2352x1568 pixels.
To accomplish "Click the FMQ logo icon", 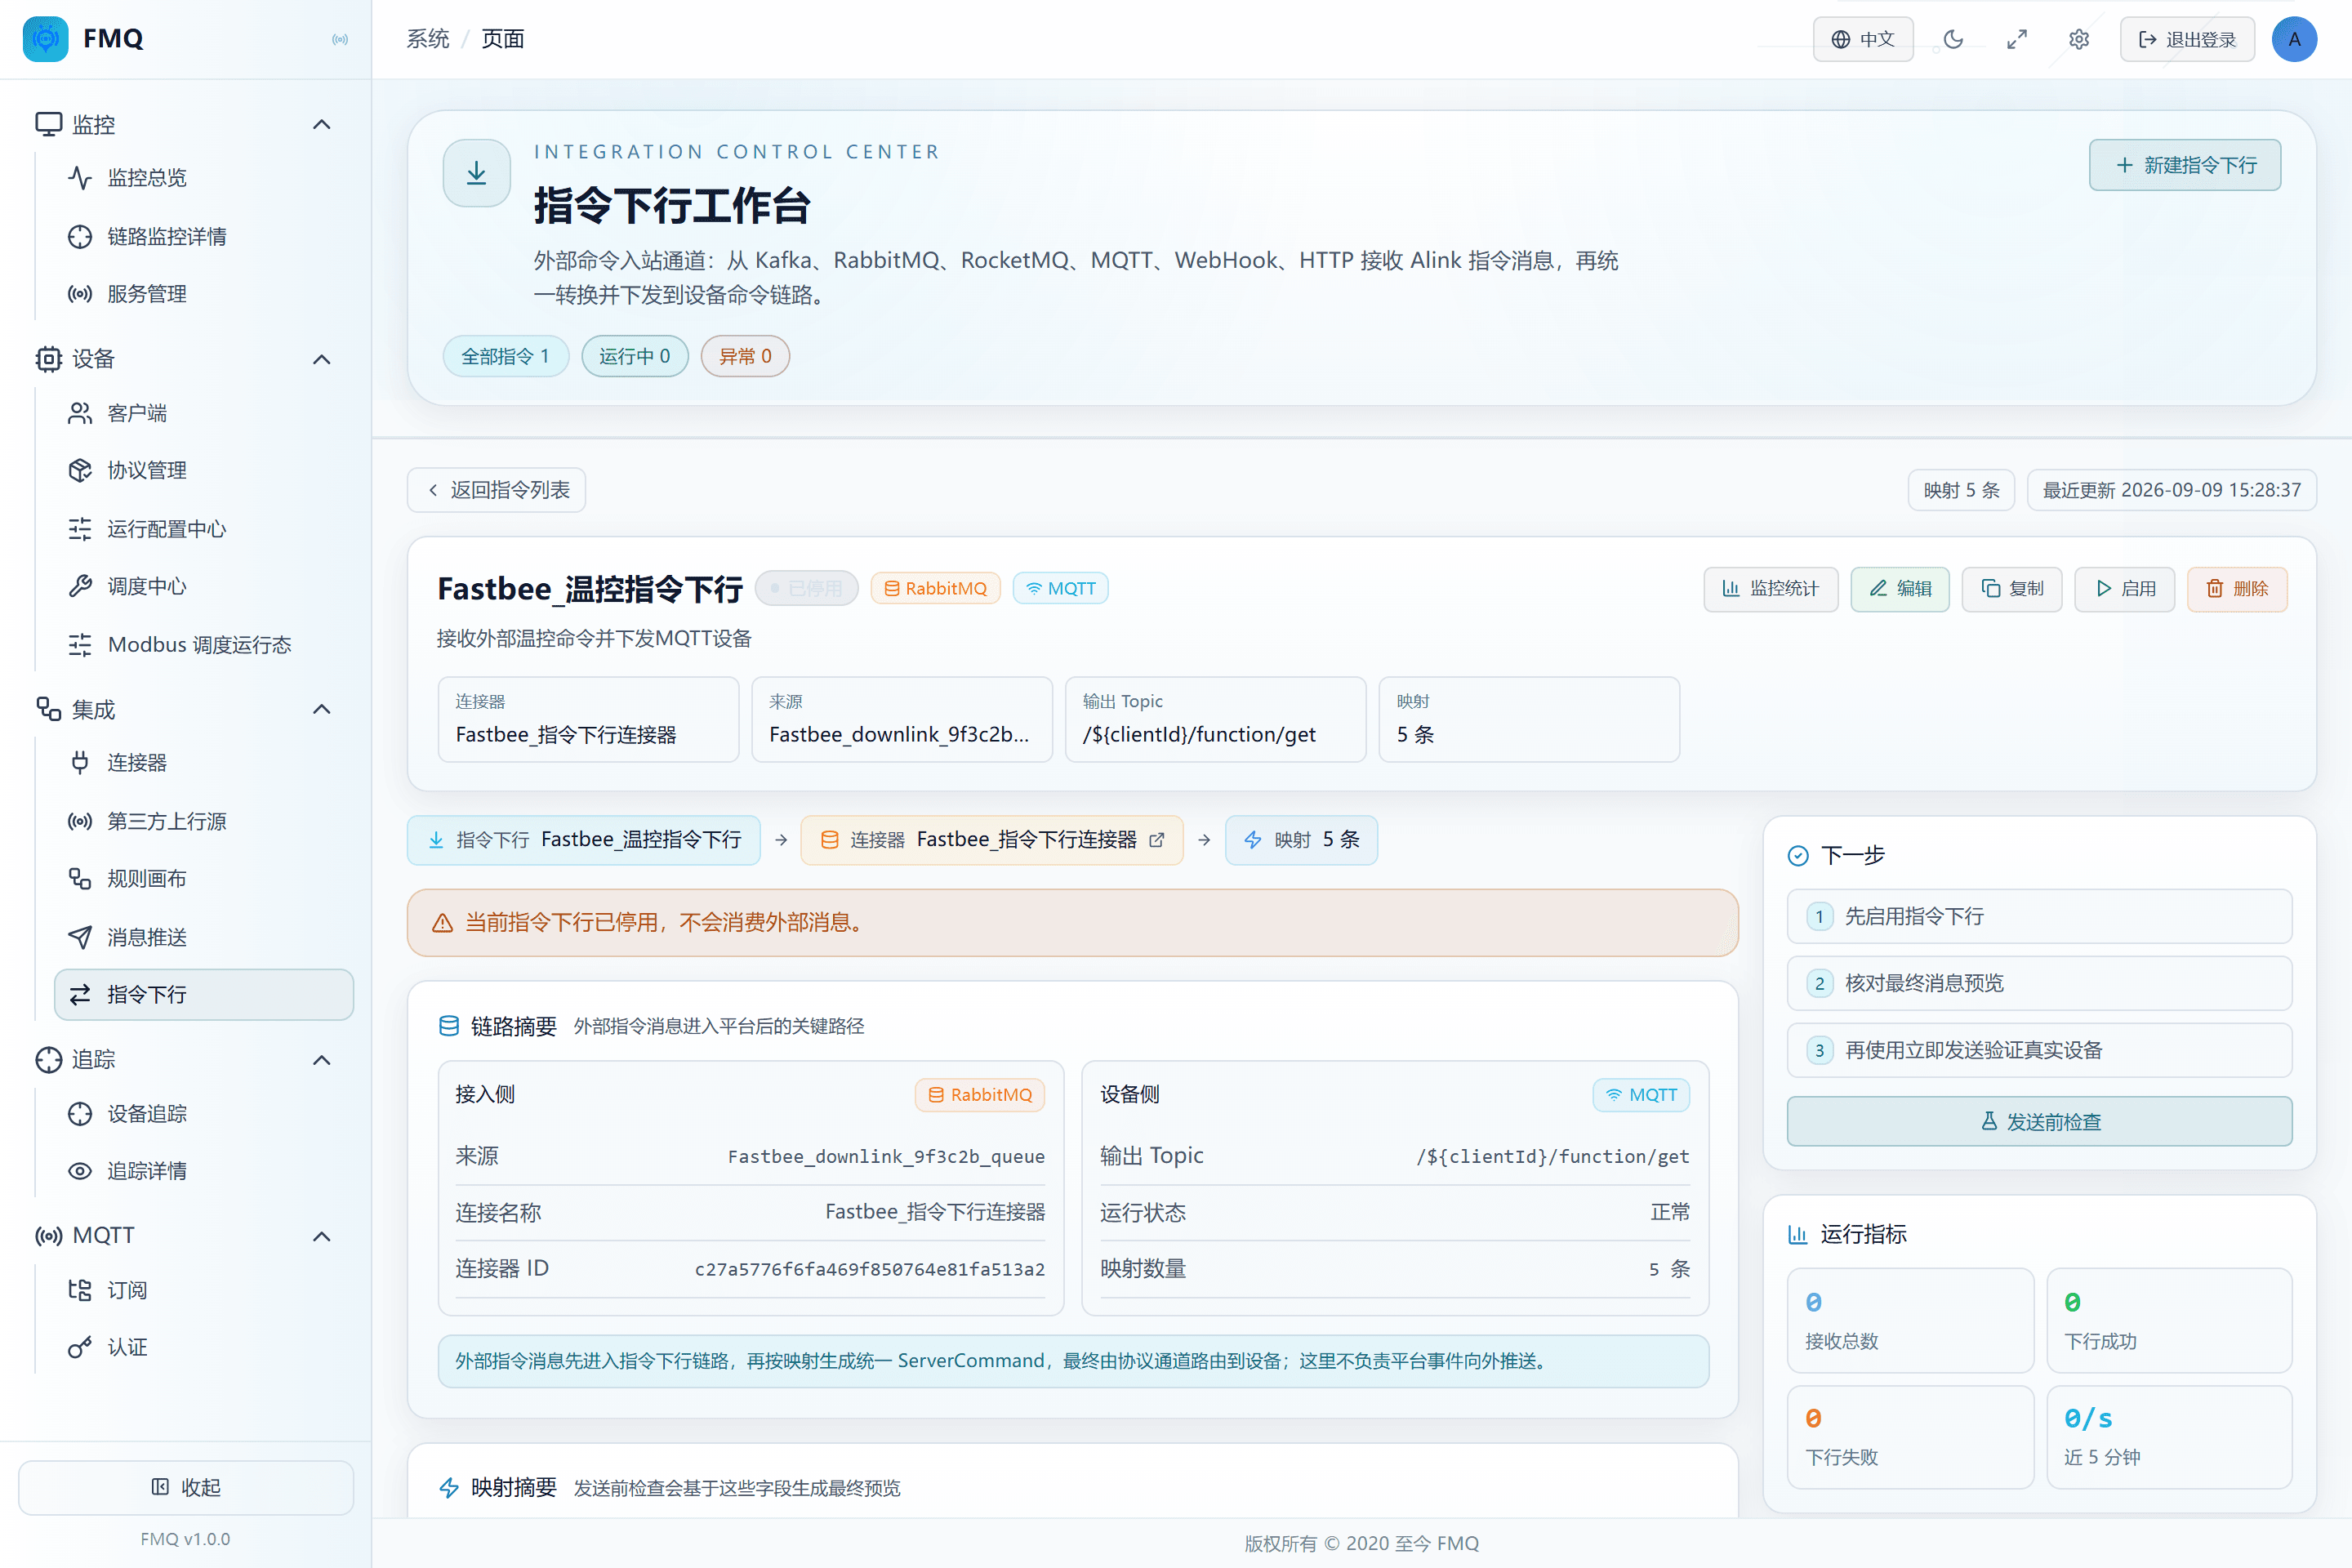I will coord(45,39).
